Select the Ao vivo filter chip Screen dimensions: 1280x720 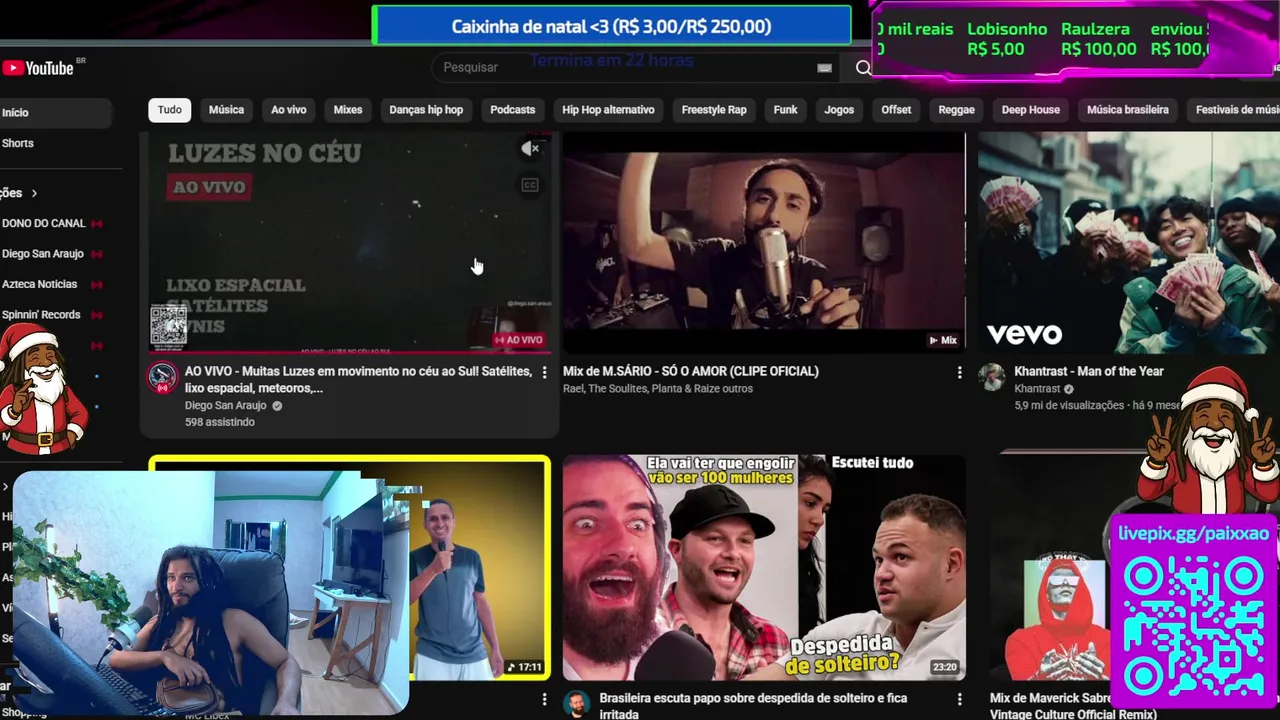tap(289, 110)
